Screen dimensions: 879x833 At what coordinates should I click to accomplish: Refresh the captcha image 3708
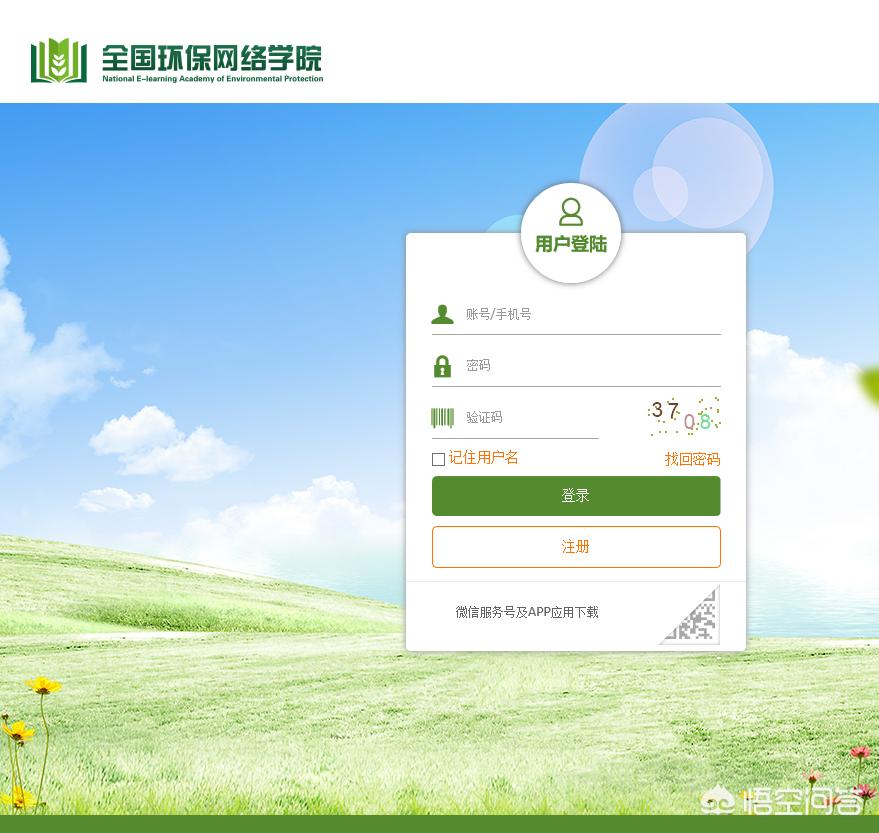click(683, 416)
